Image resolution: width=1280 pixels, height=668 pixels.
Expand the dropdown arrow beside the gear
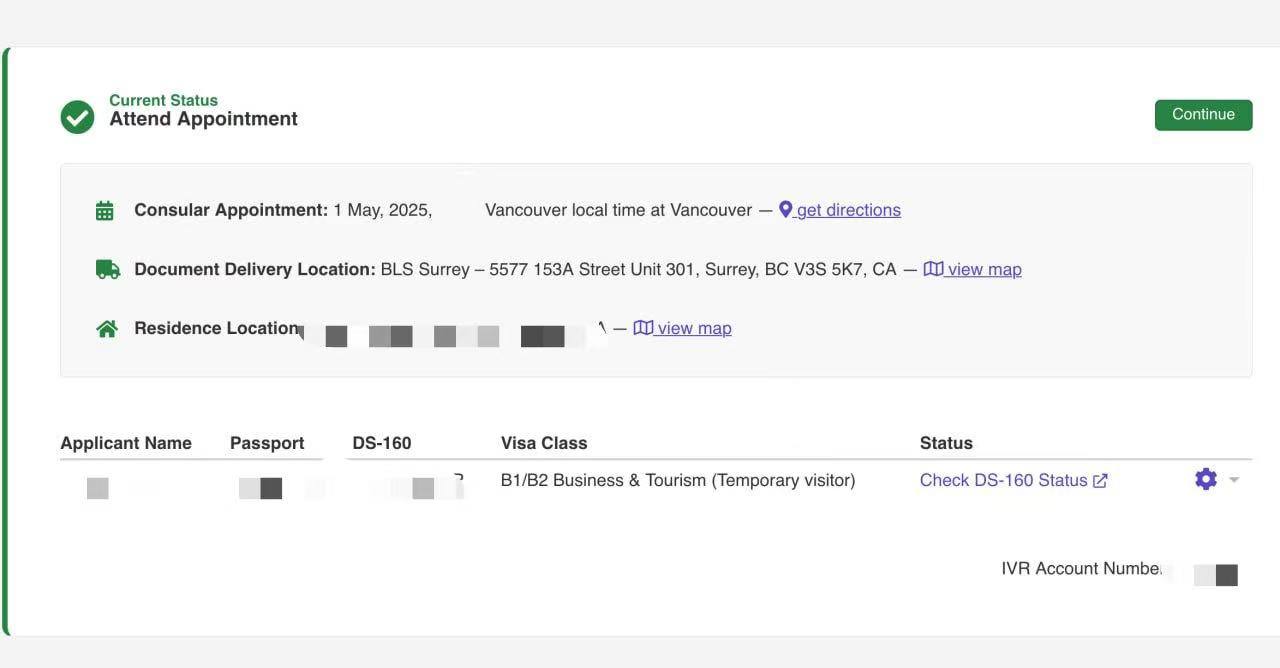pos(1234,480)
